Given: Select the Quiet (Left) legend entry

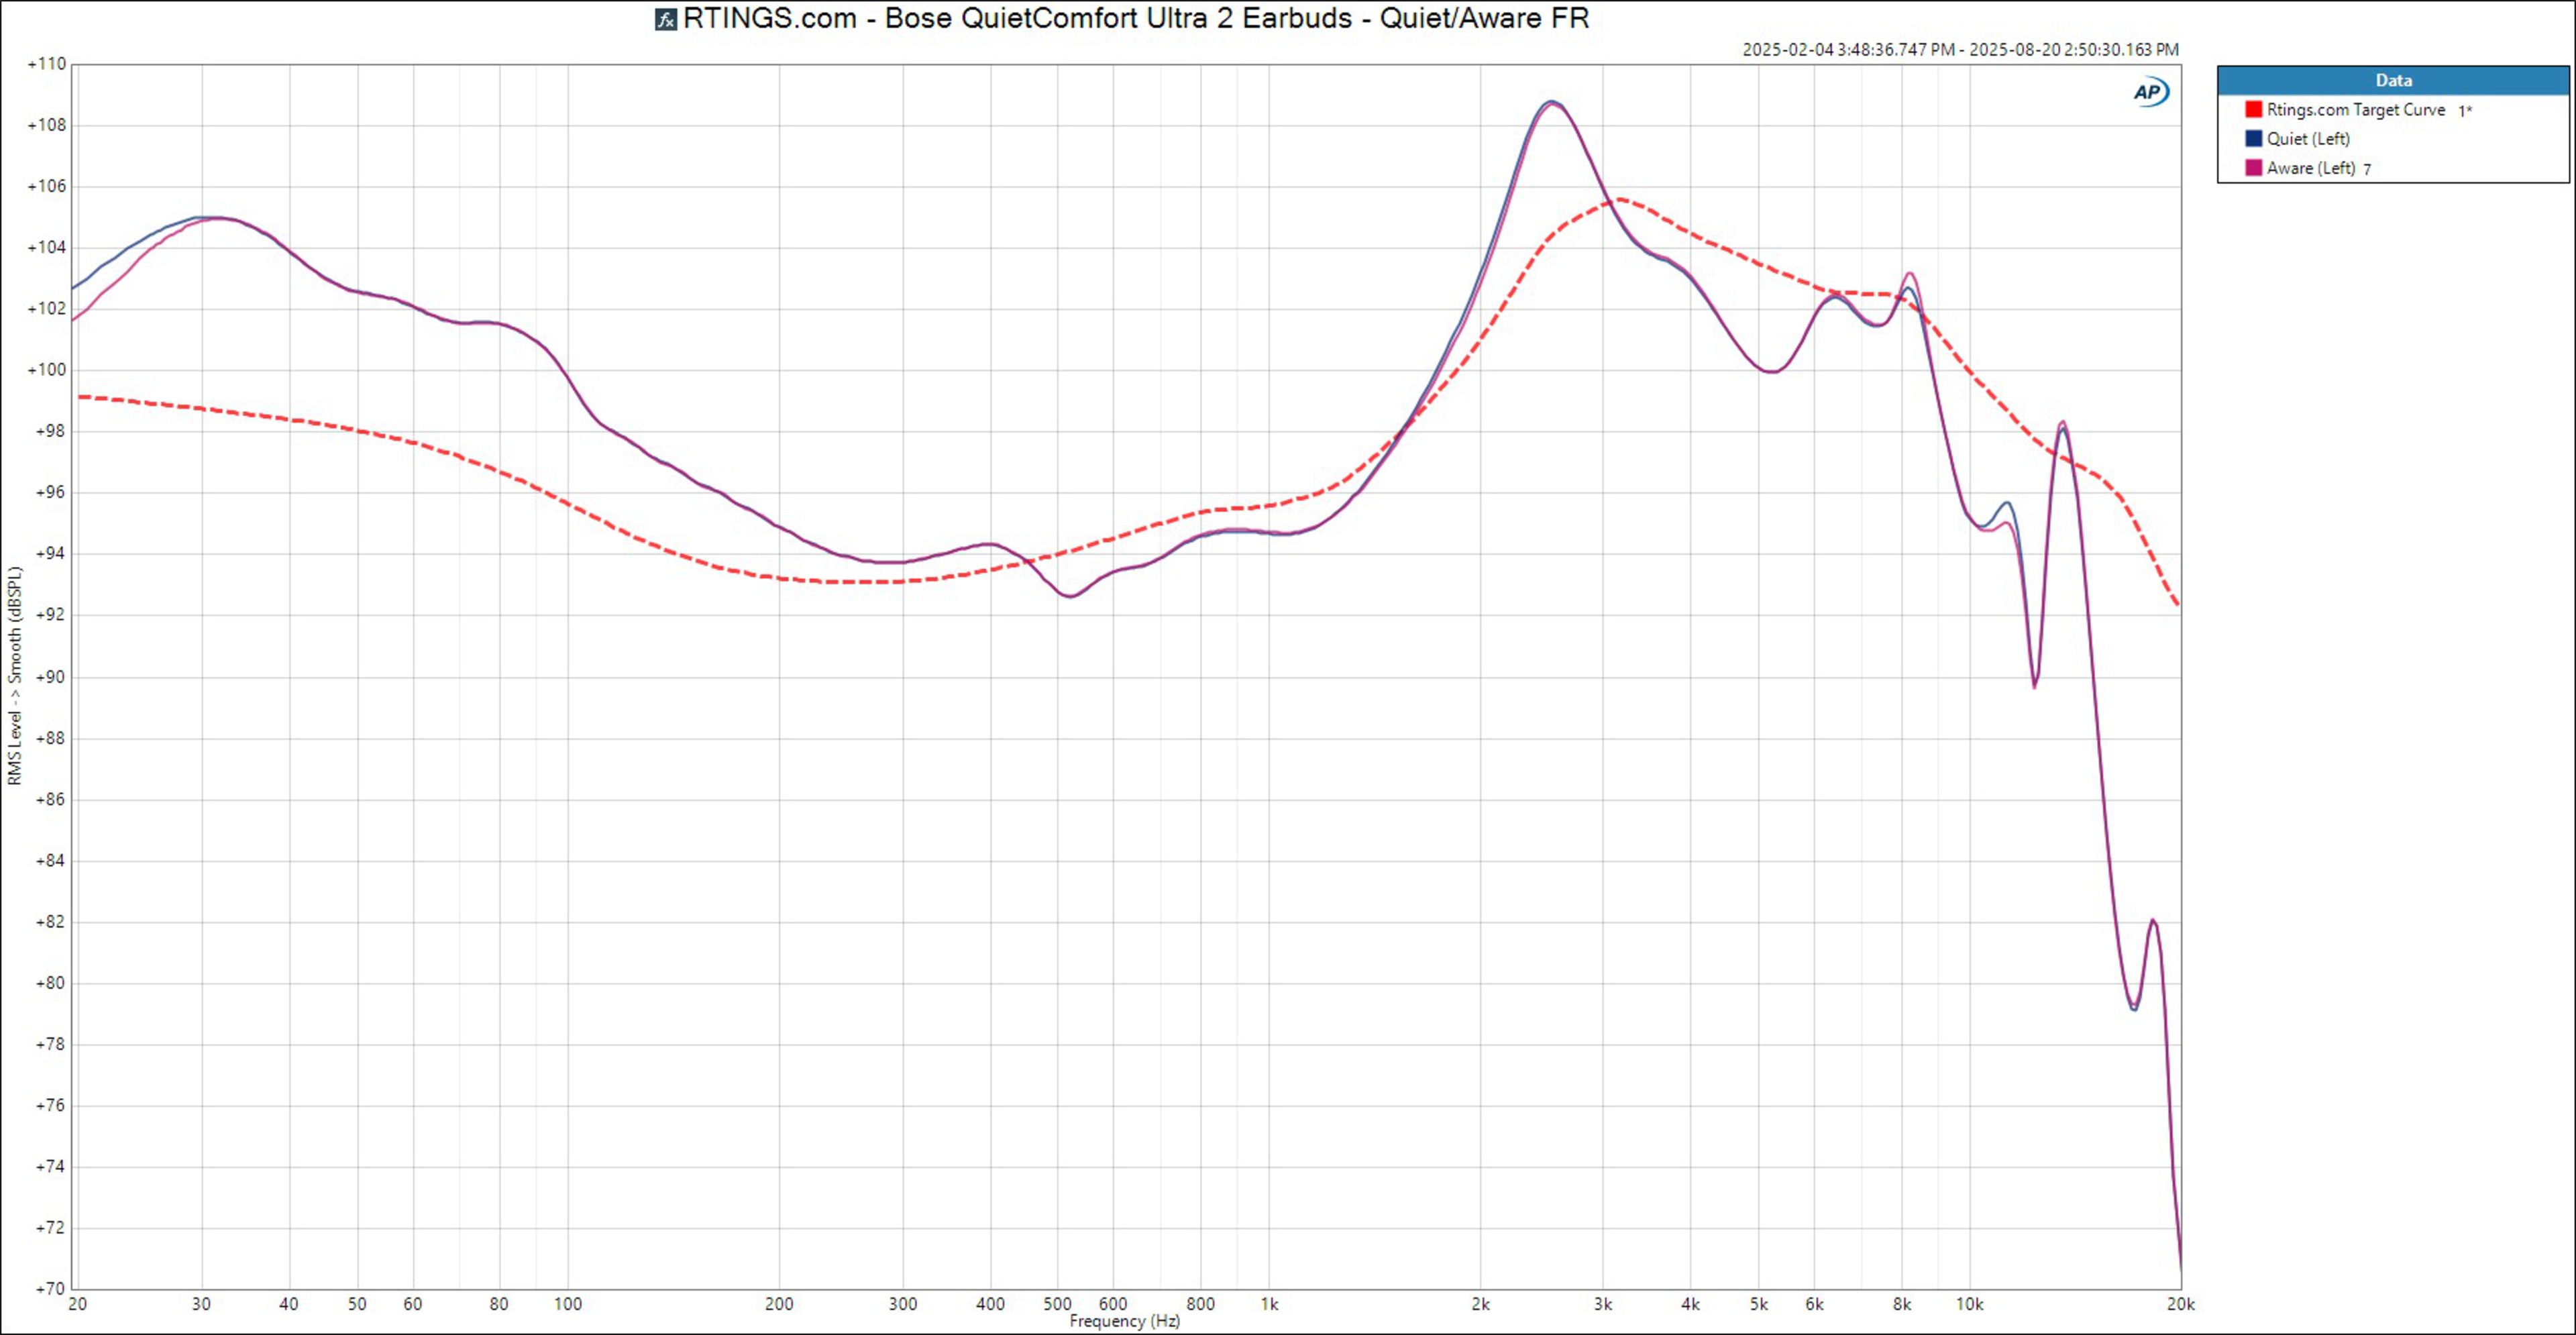Looking at the screenshot, I should pos(2307,139).
